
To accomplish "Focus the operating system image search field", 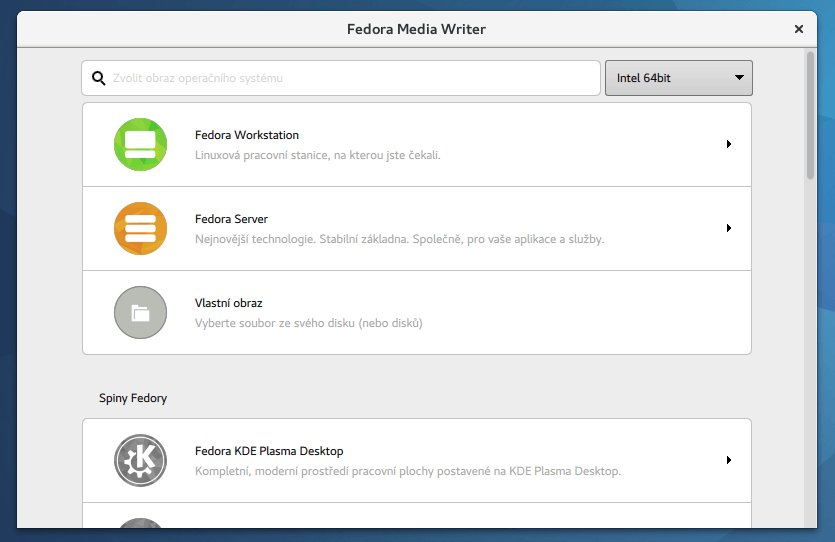I will [x=350, y=78].
